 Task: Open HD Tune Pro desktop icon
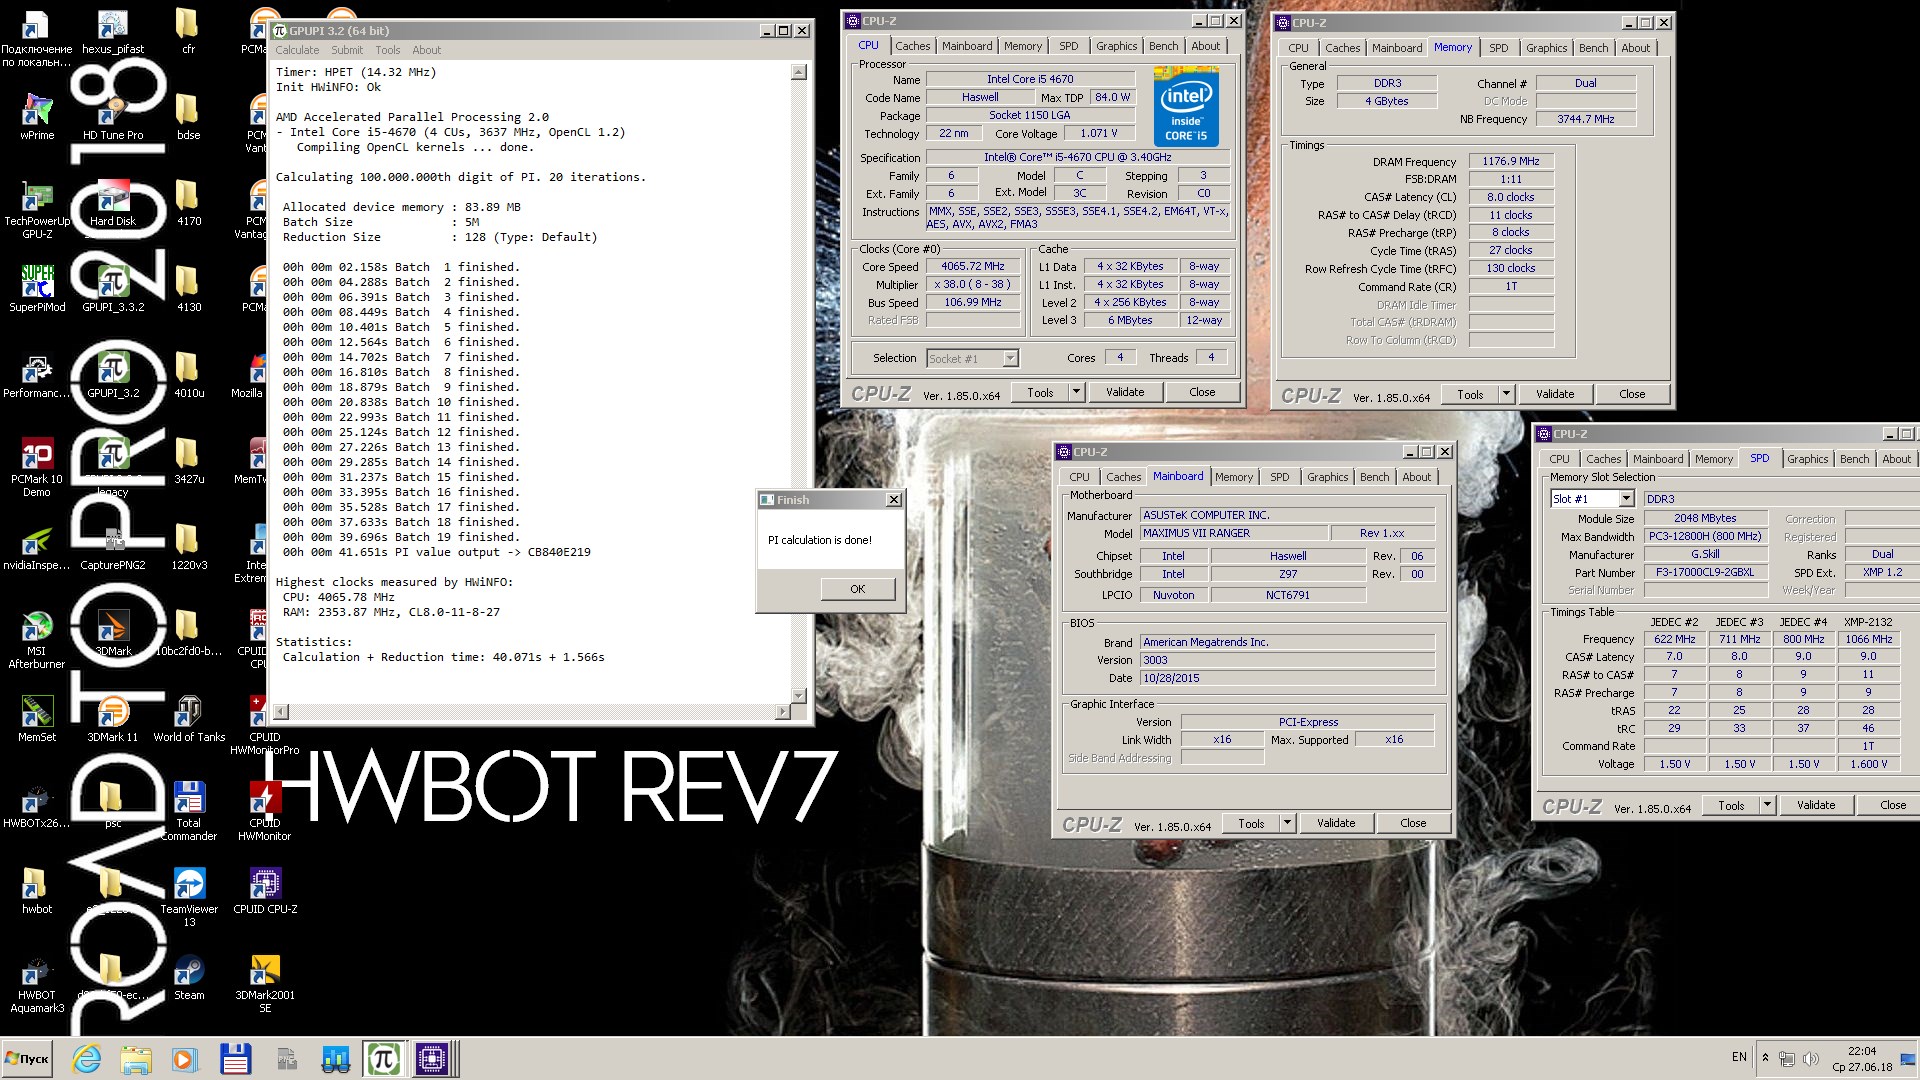(113, 115)
